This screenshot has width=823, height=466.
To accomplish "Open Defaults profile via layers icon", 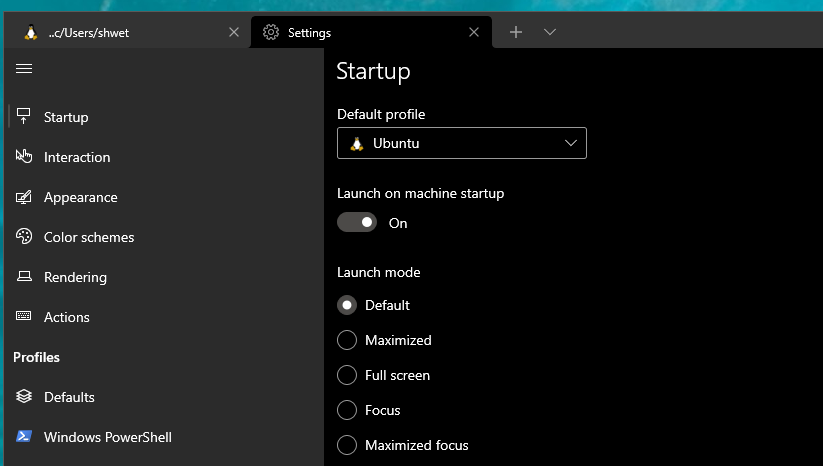I will (24, 397).
